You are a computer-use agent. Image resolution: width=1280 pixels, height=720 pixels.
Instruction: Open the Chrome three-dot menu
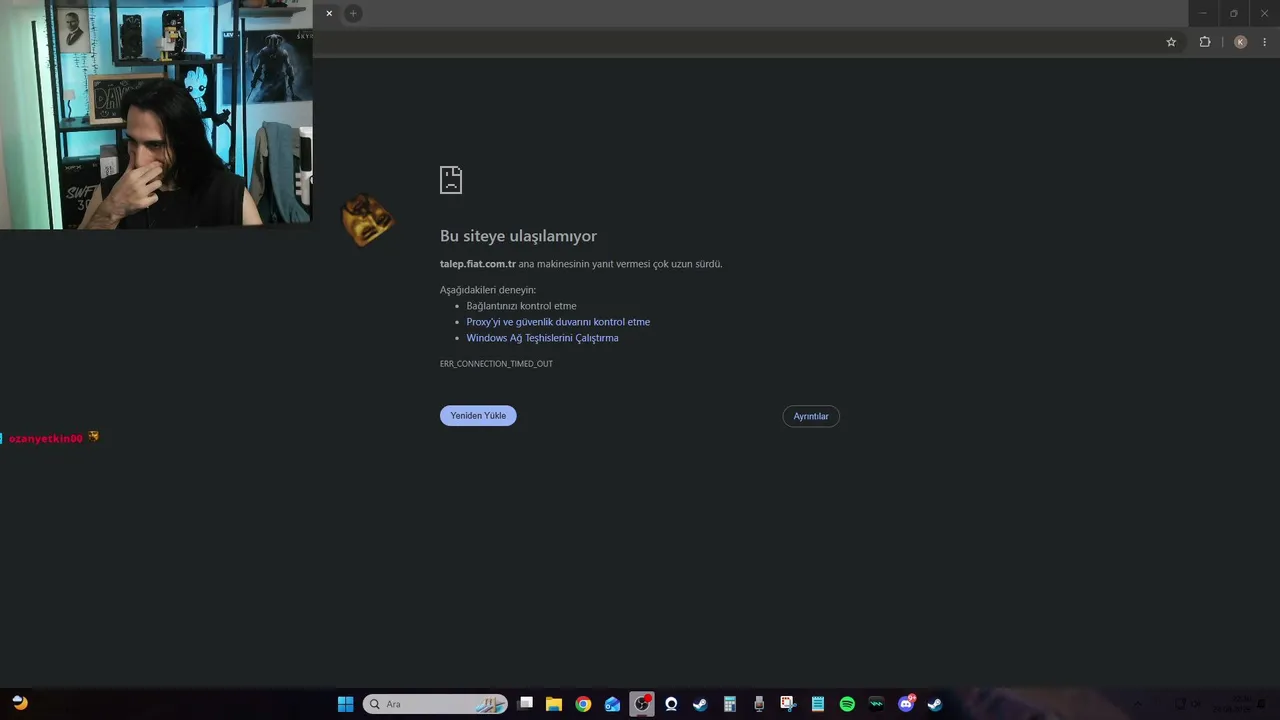(1265, 42)
